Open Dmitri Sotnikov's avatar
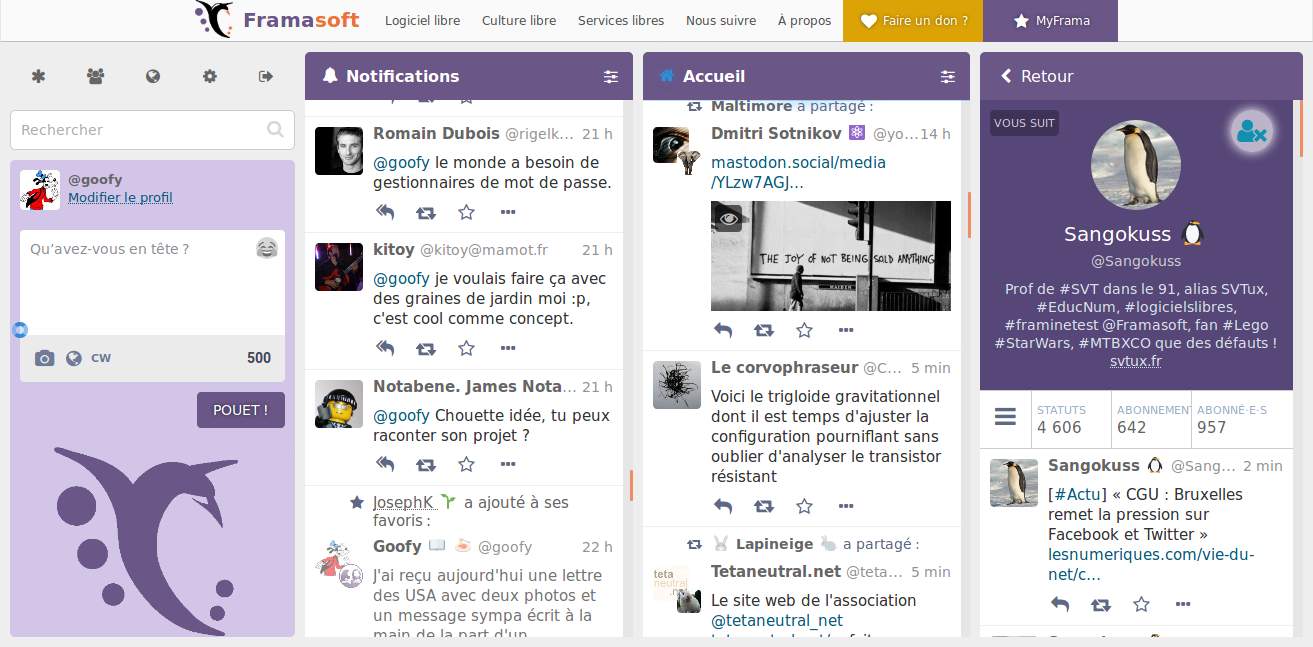1313x647 pixels. 677,151
